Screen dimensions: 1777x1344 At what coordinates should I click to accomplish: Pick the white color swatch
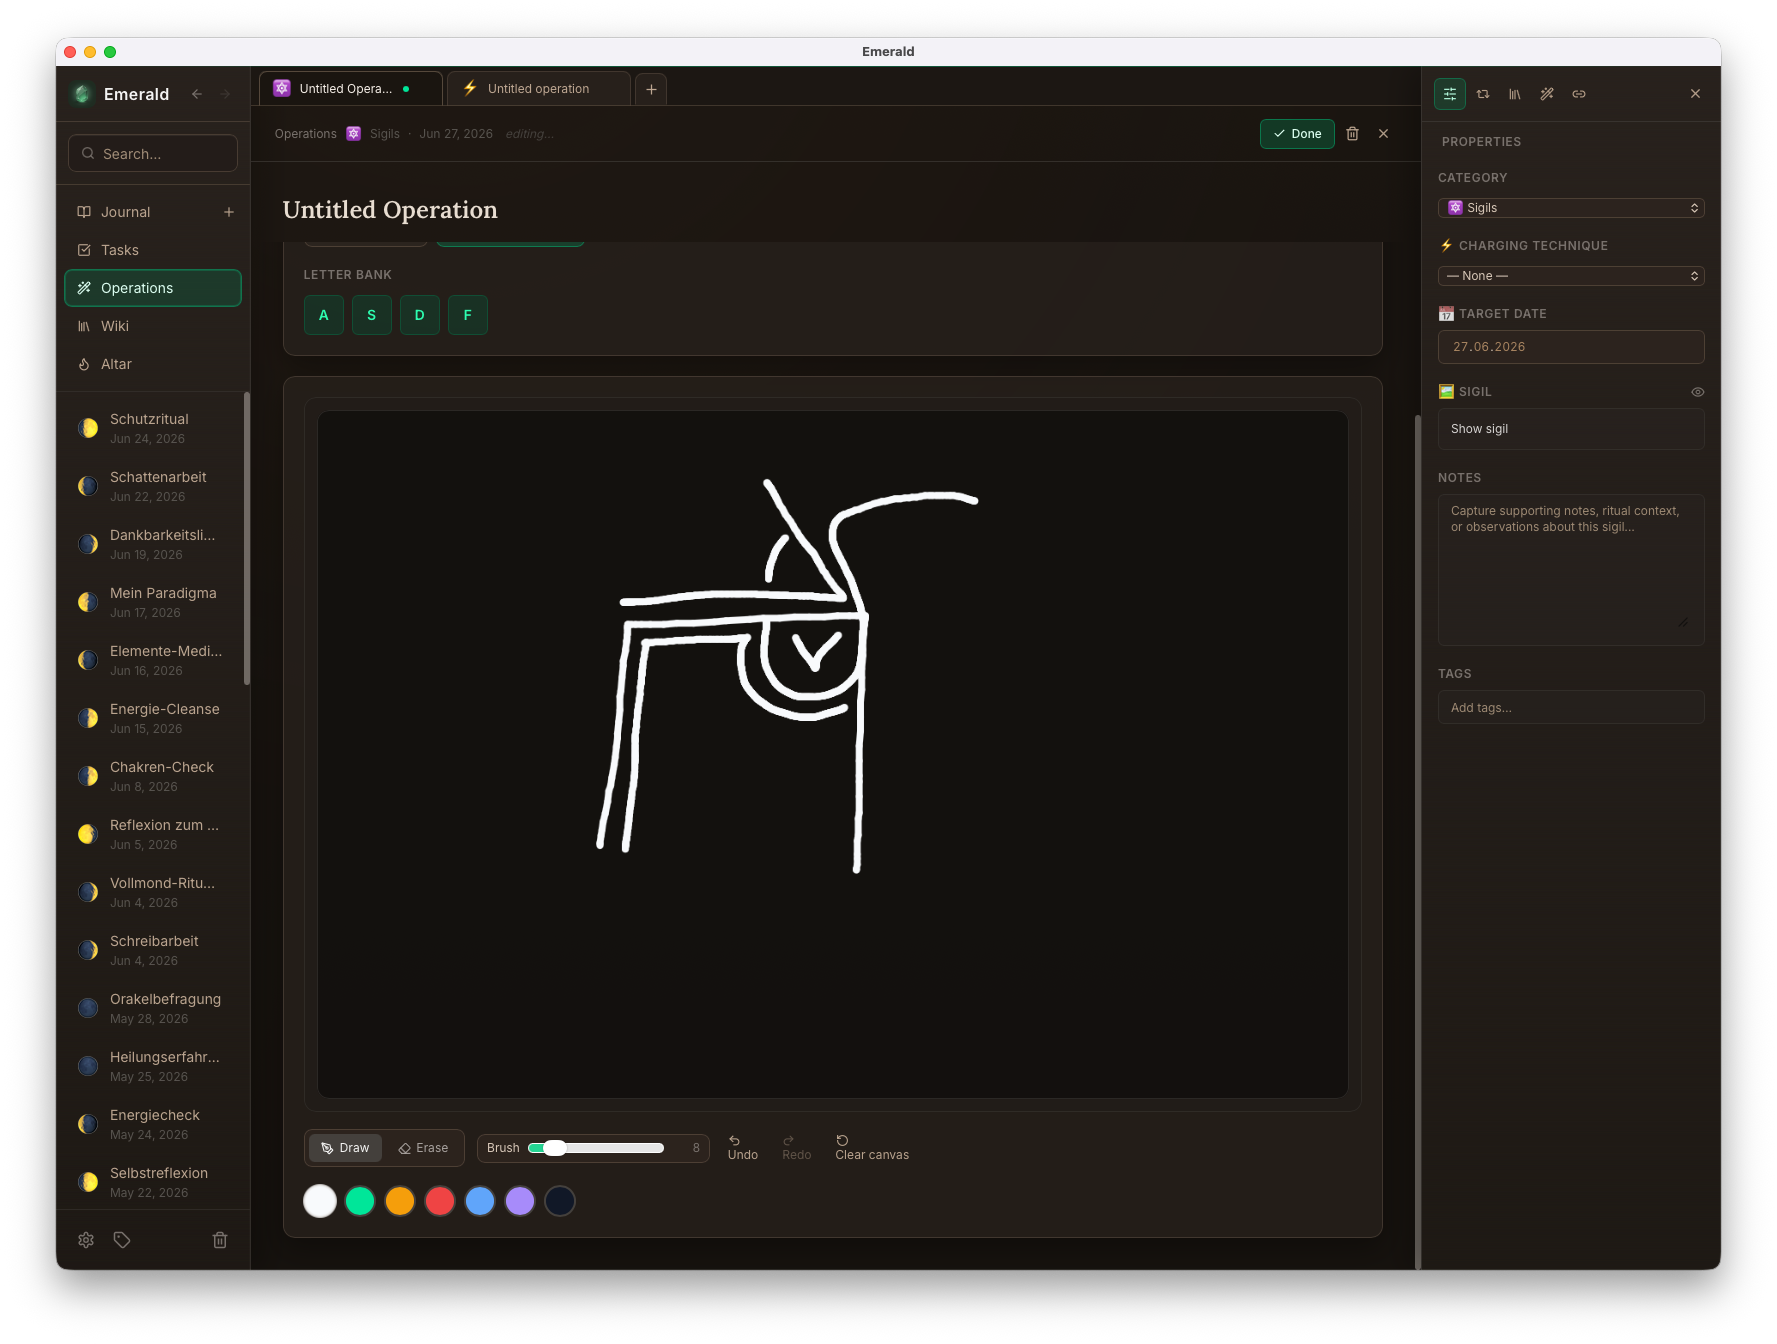(x=320, y=1201)
